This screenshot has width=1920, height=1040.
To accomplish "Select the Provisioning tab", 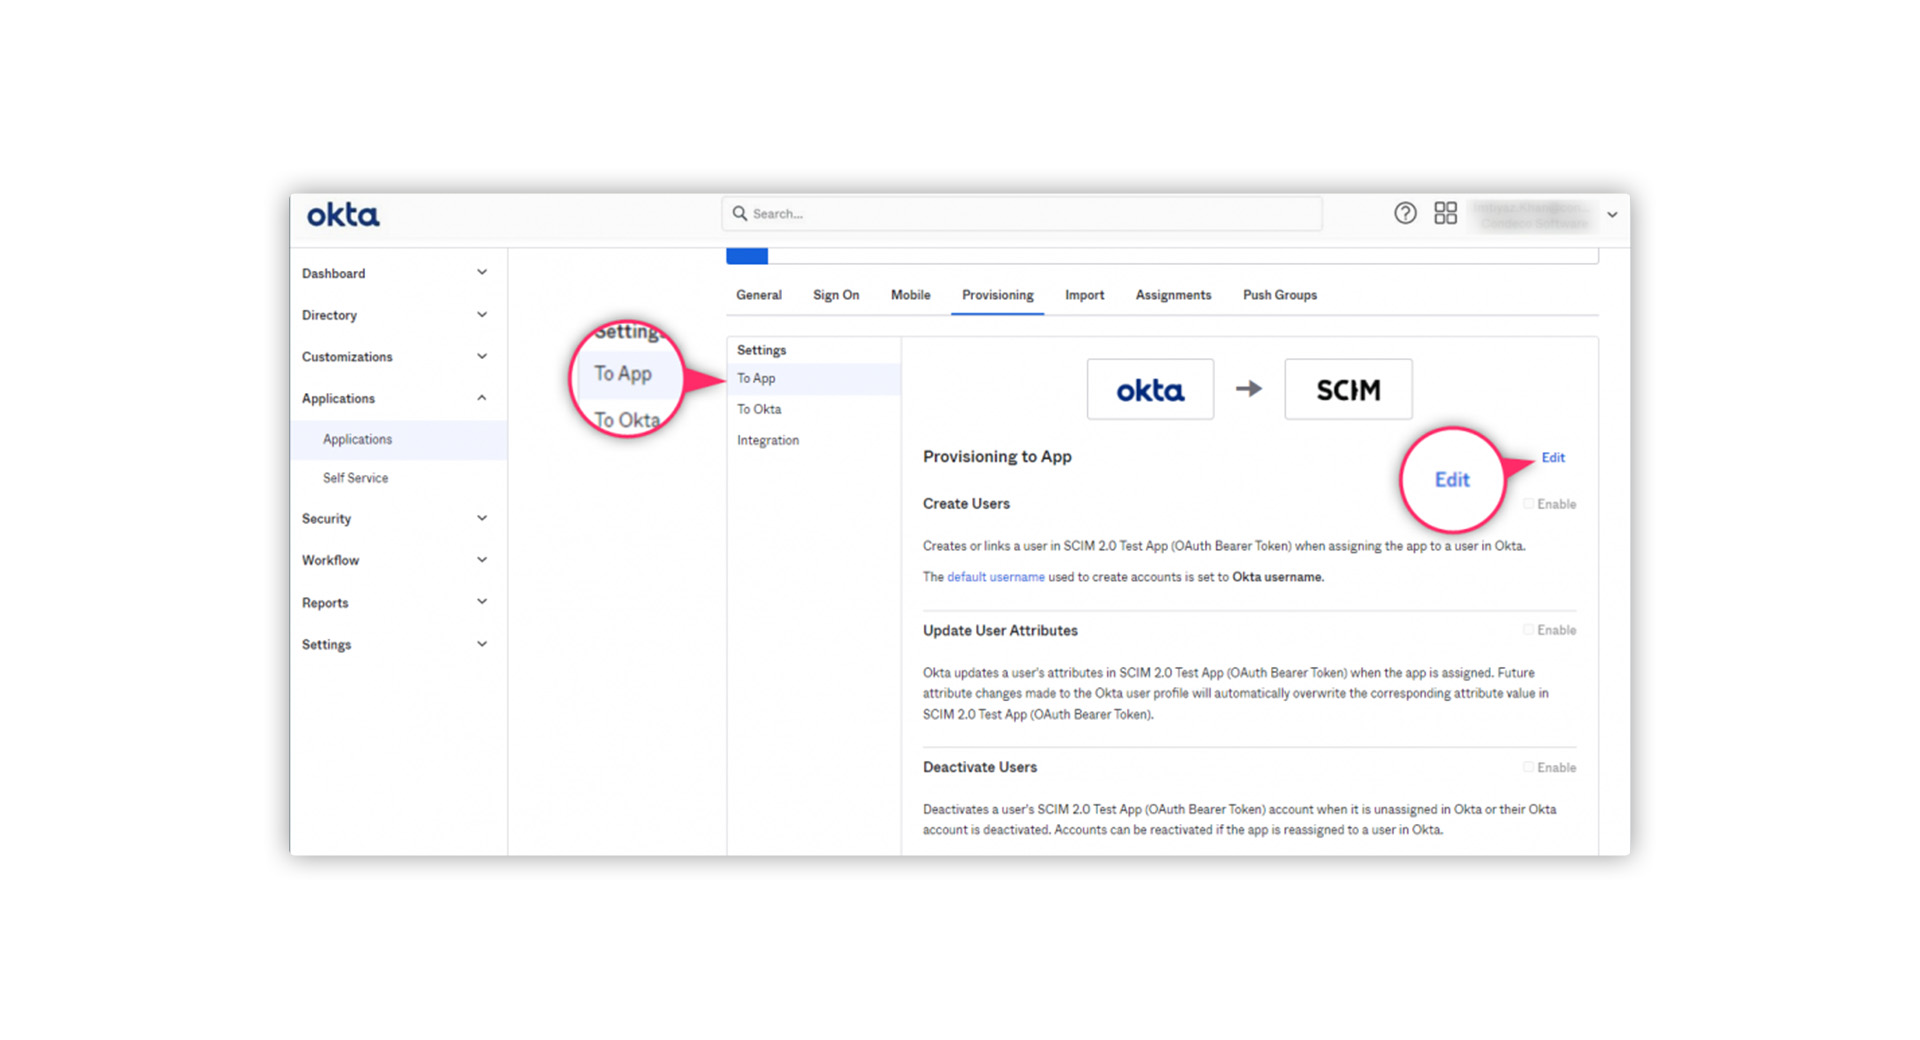I will [x=997, y=295].
